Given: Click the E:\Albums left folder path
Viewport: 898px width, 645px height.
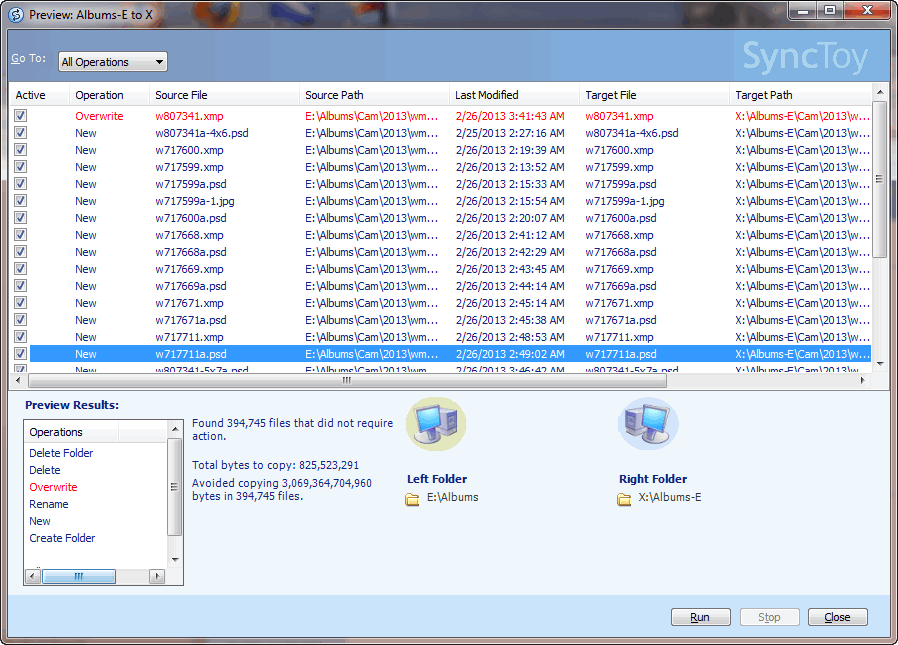Looking at the screenshot, I should click(x=452, y=497).
